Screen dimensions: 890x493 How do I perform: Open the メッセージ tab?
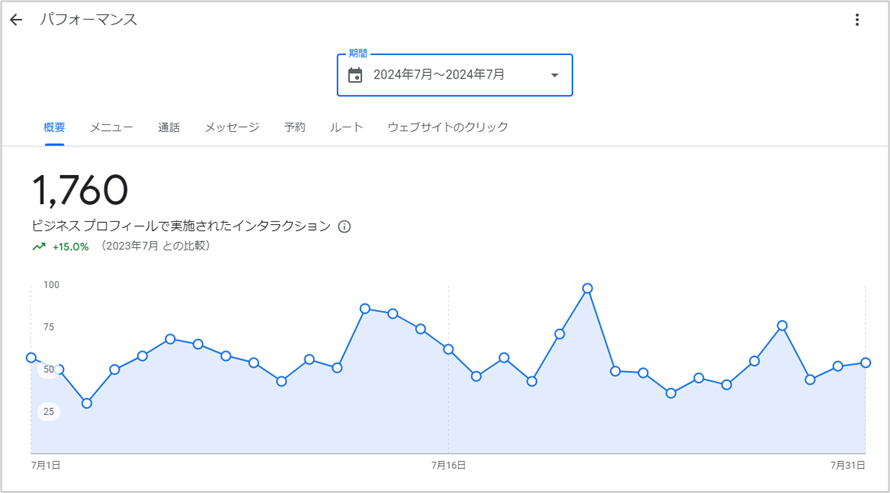(x=232, y=127)
